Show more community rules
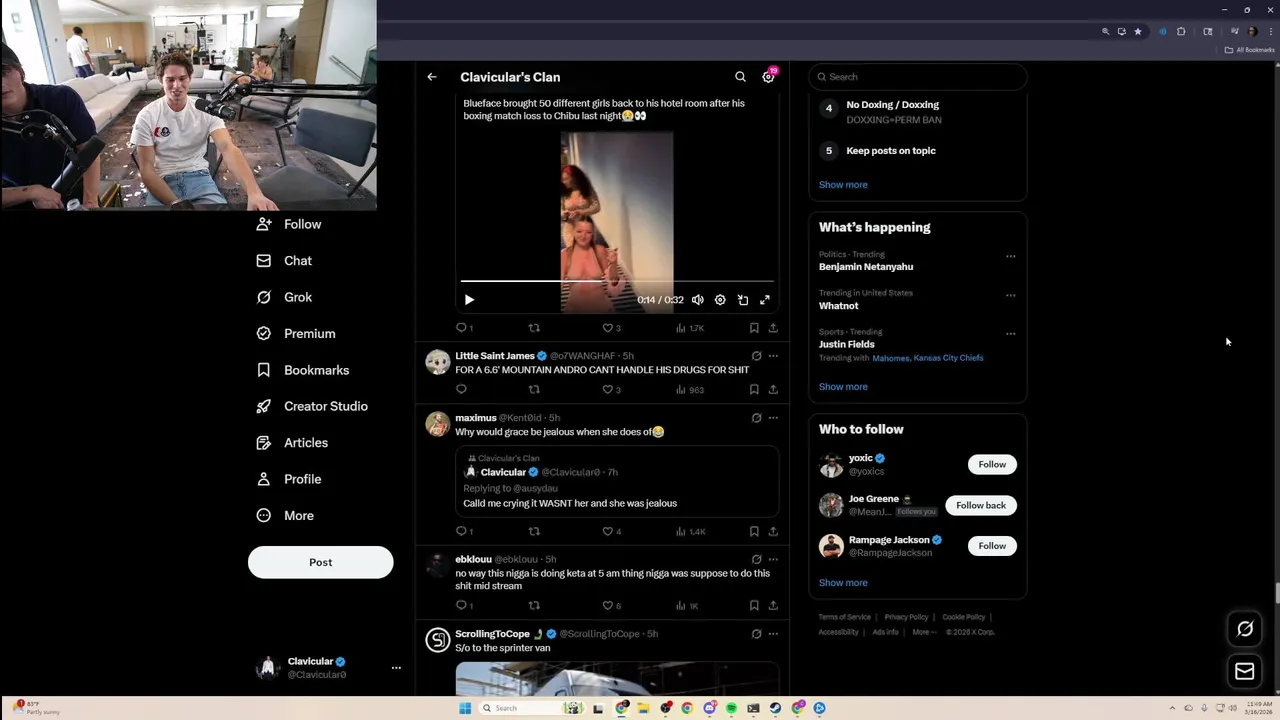The width and height of the screenshot is (1280, 720). pos(843,185)
